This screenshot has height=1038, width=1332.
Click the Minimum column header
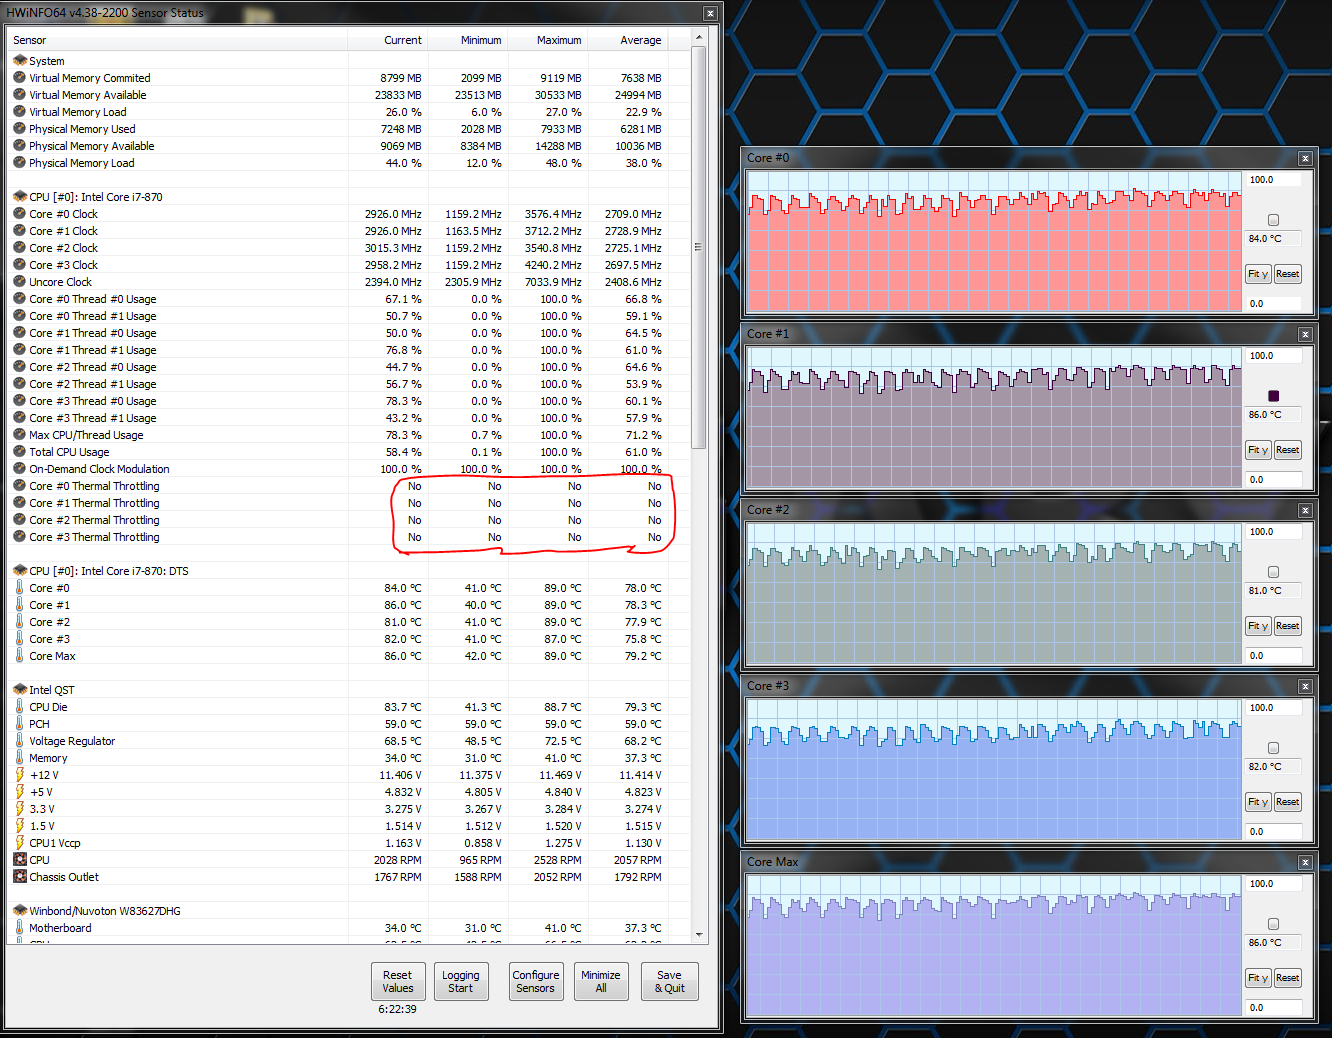tap(467, 40)
